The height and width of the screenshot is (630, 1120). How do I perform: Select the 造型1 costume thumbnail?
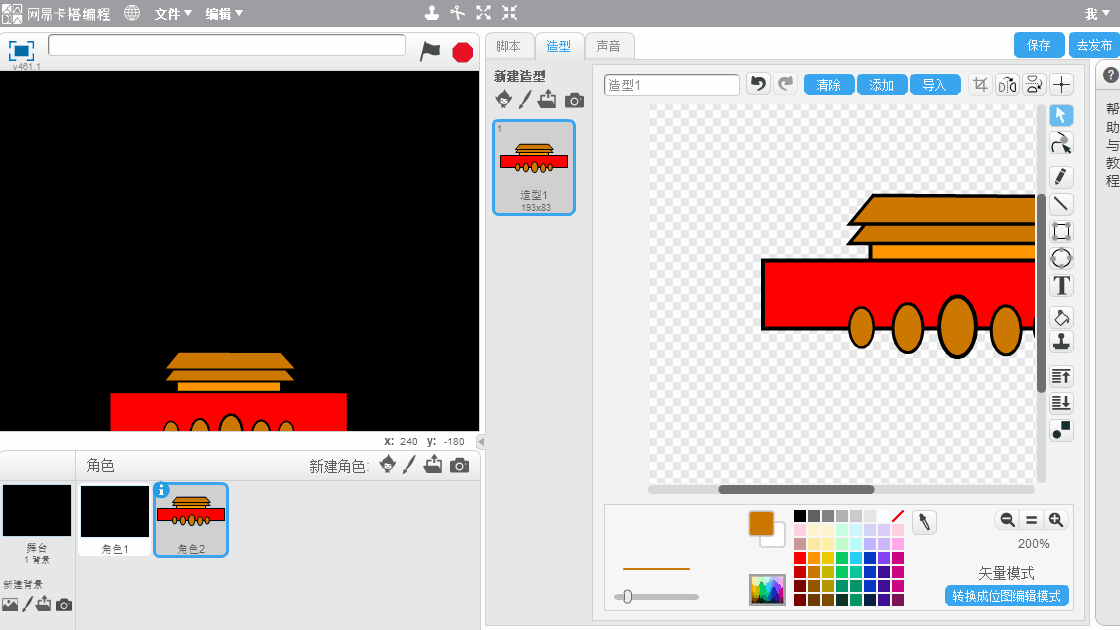pos(534,167)
